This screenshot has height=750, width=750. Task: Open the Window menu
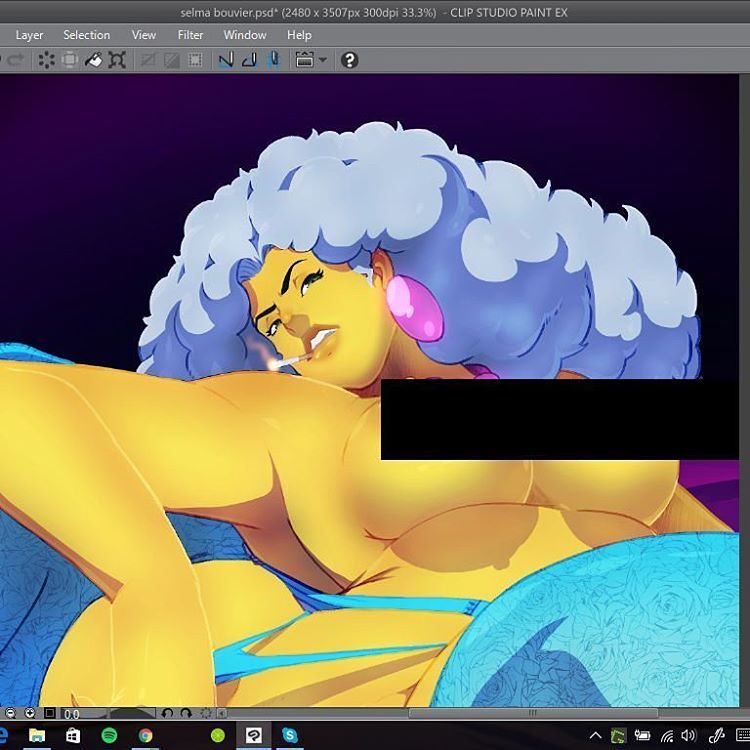click(x=245, y=35)
